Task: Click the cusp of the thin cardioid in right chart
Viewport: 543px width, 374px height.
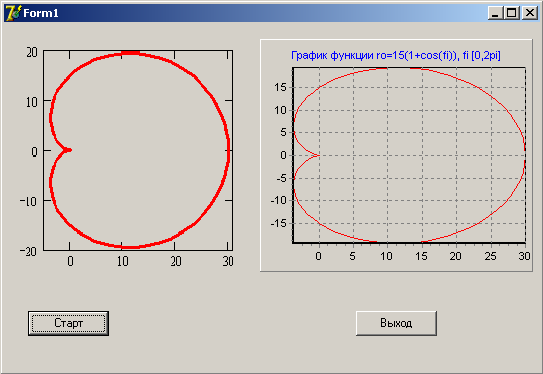Action: pyautogui.click(x=319, y=155)
